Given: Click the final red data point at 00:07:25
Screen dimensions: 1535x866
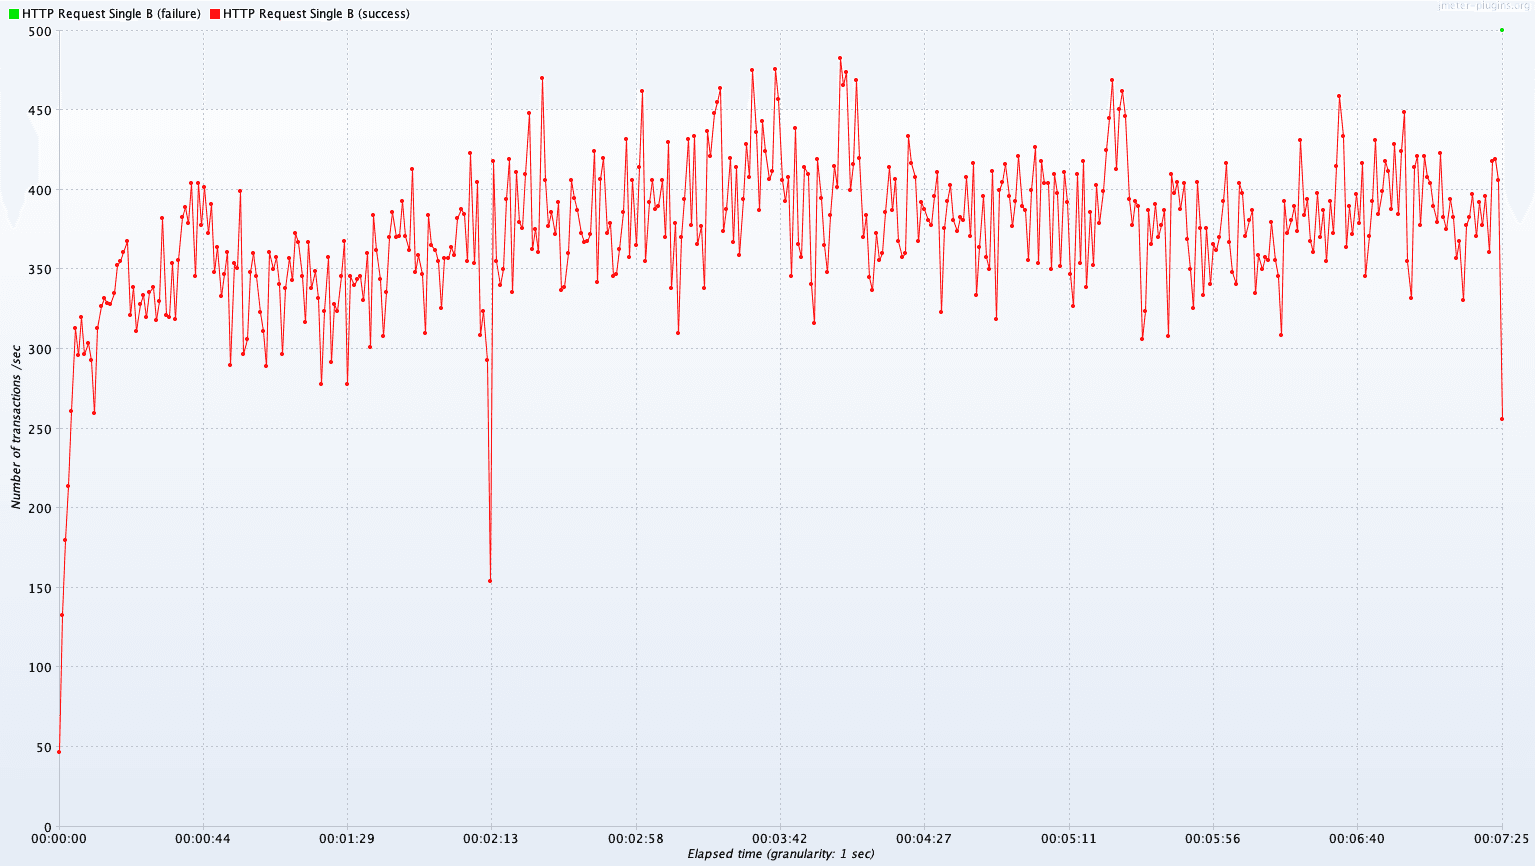Looking at the screenshot, I should (1502, 419).
